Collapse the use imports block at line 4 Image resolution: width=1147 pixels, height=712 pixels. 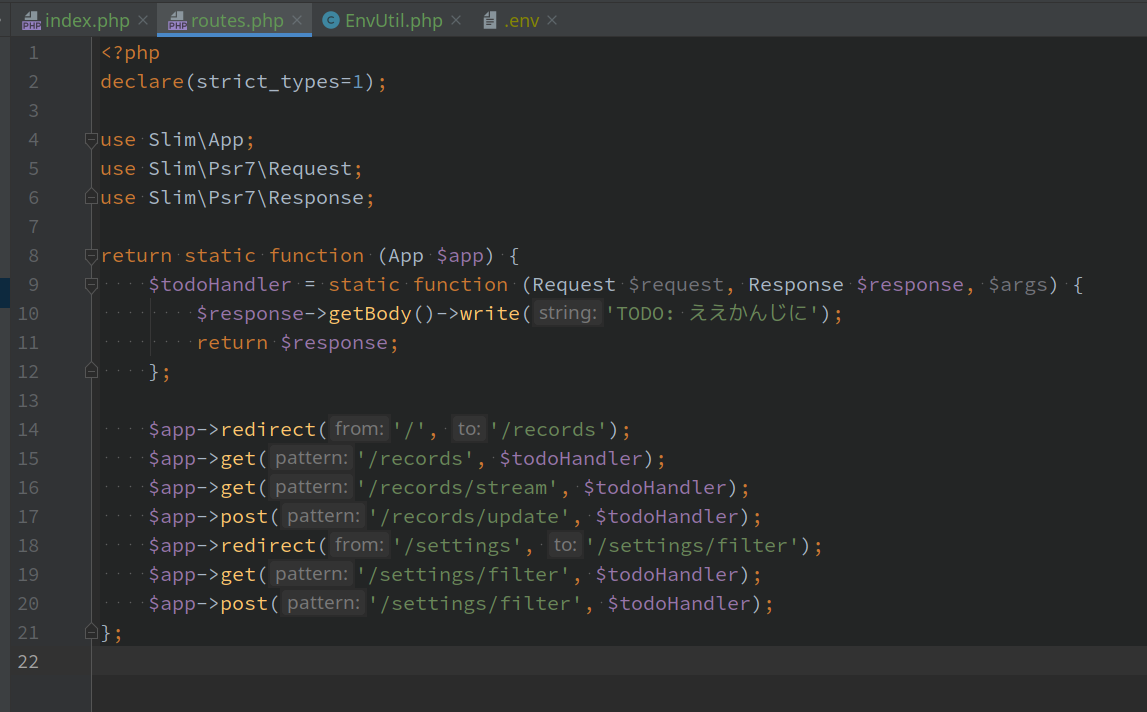(92, 140)
